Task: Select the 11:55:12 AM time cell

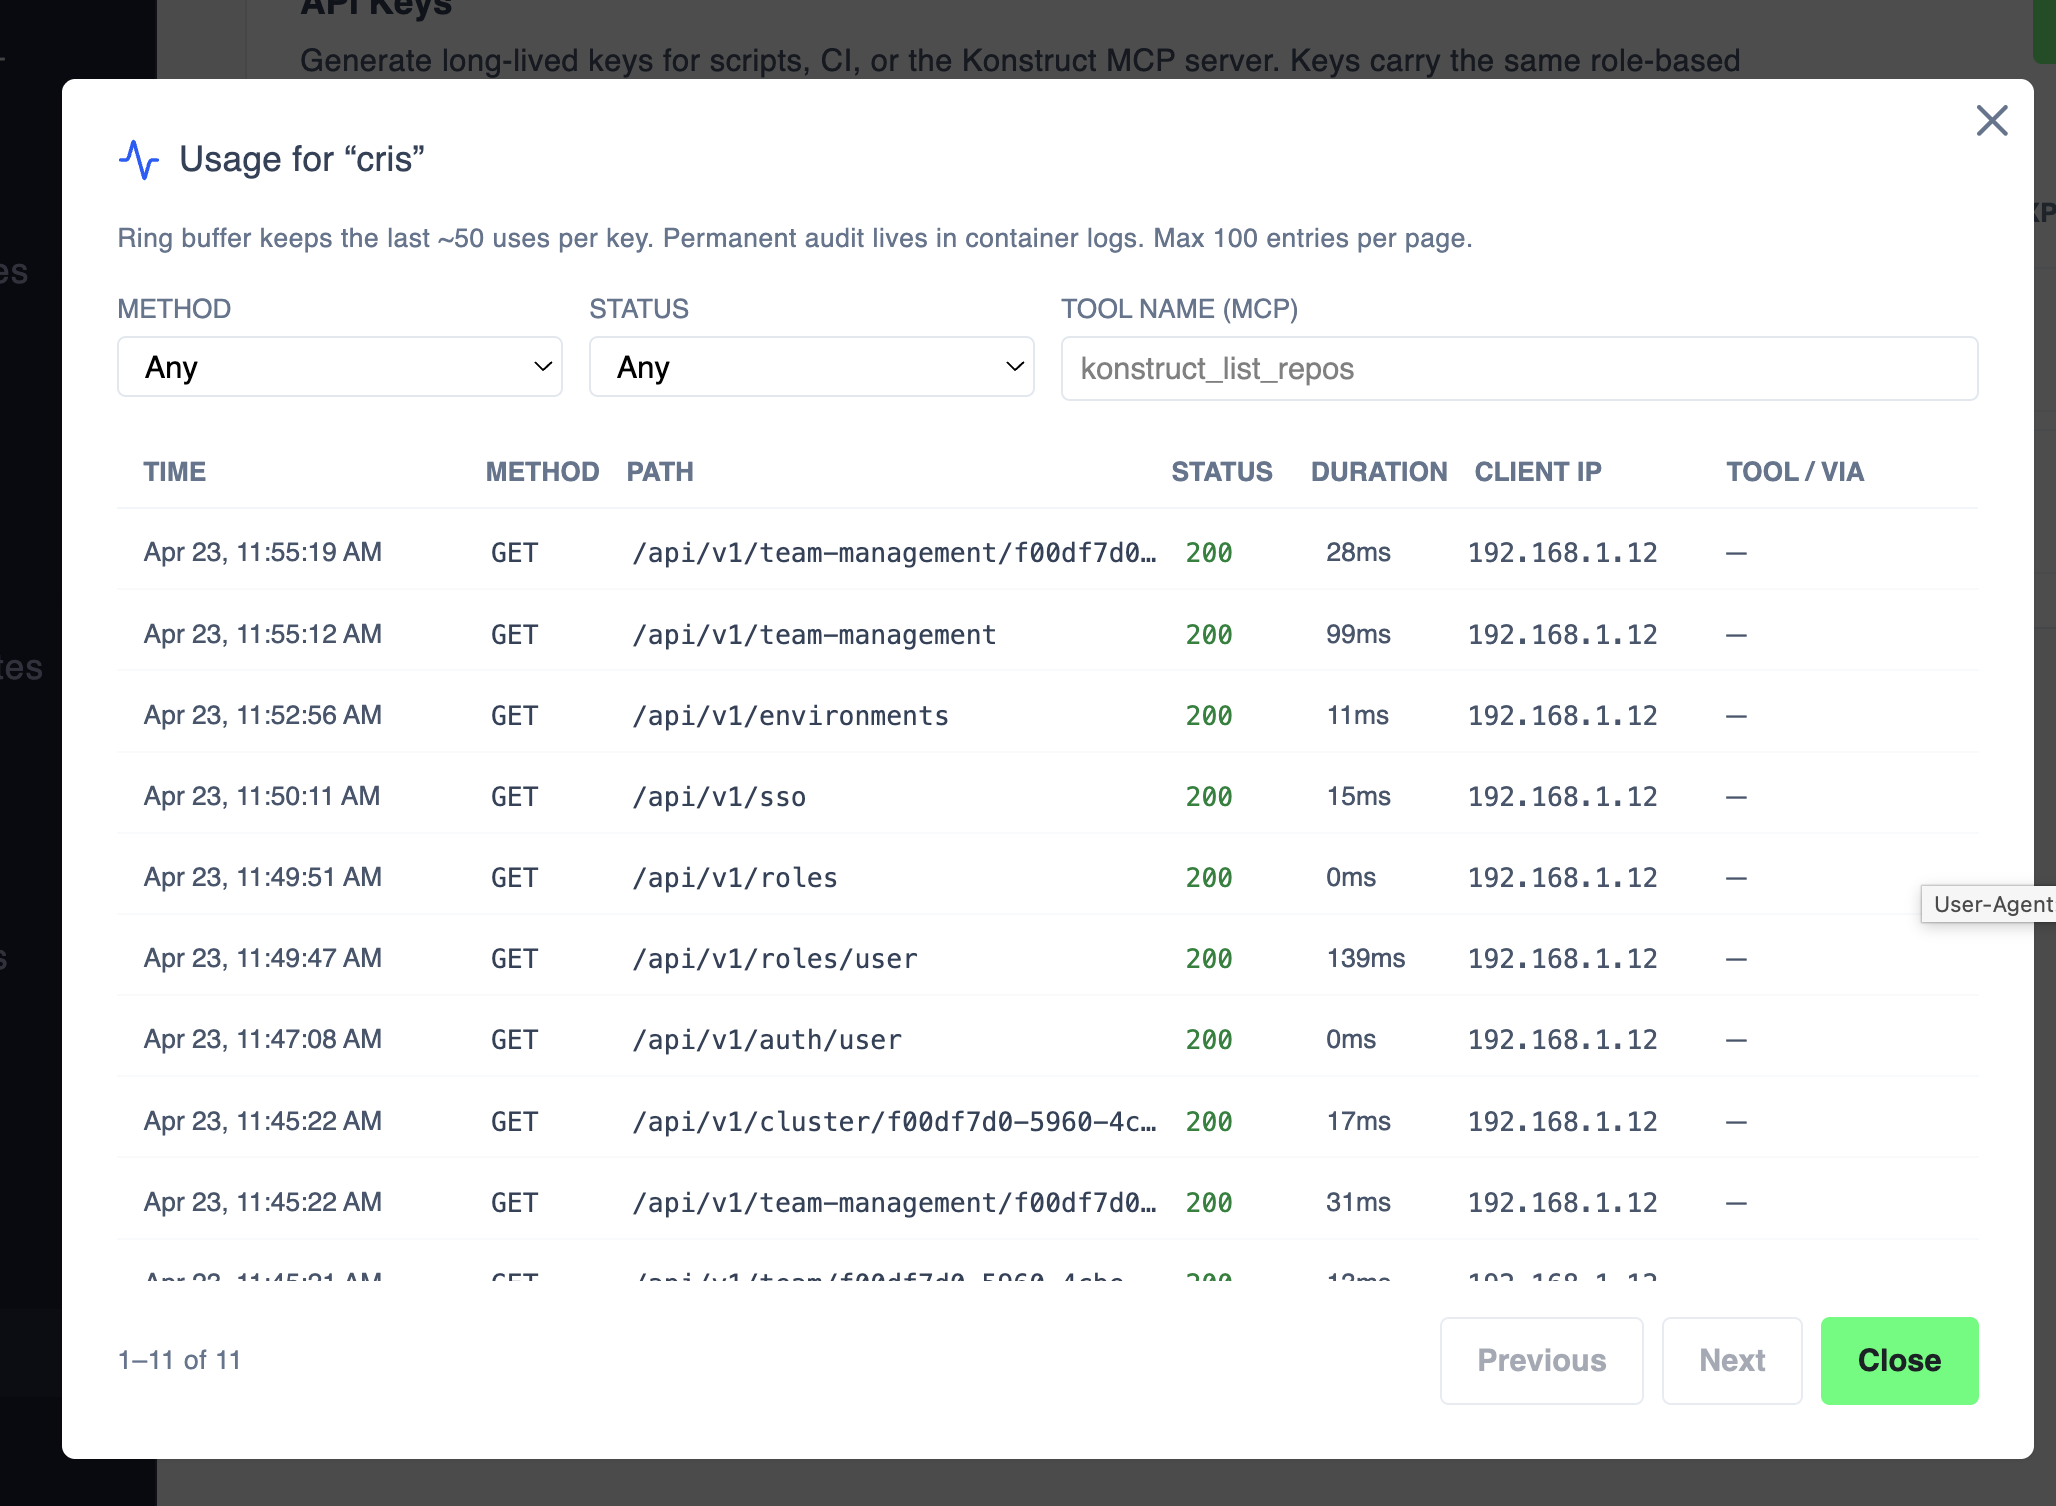Action: tap(263, 634)
